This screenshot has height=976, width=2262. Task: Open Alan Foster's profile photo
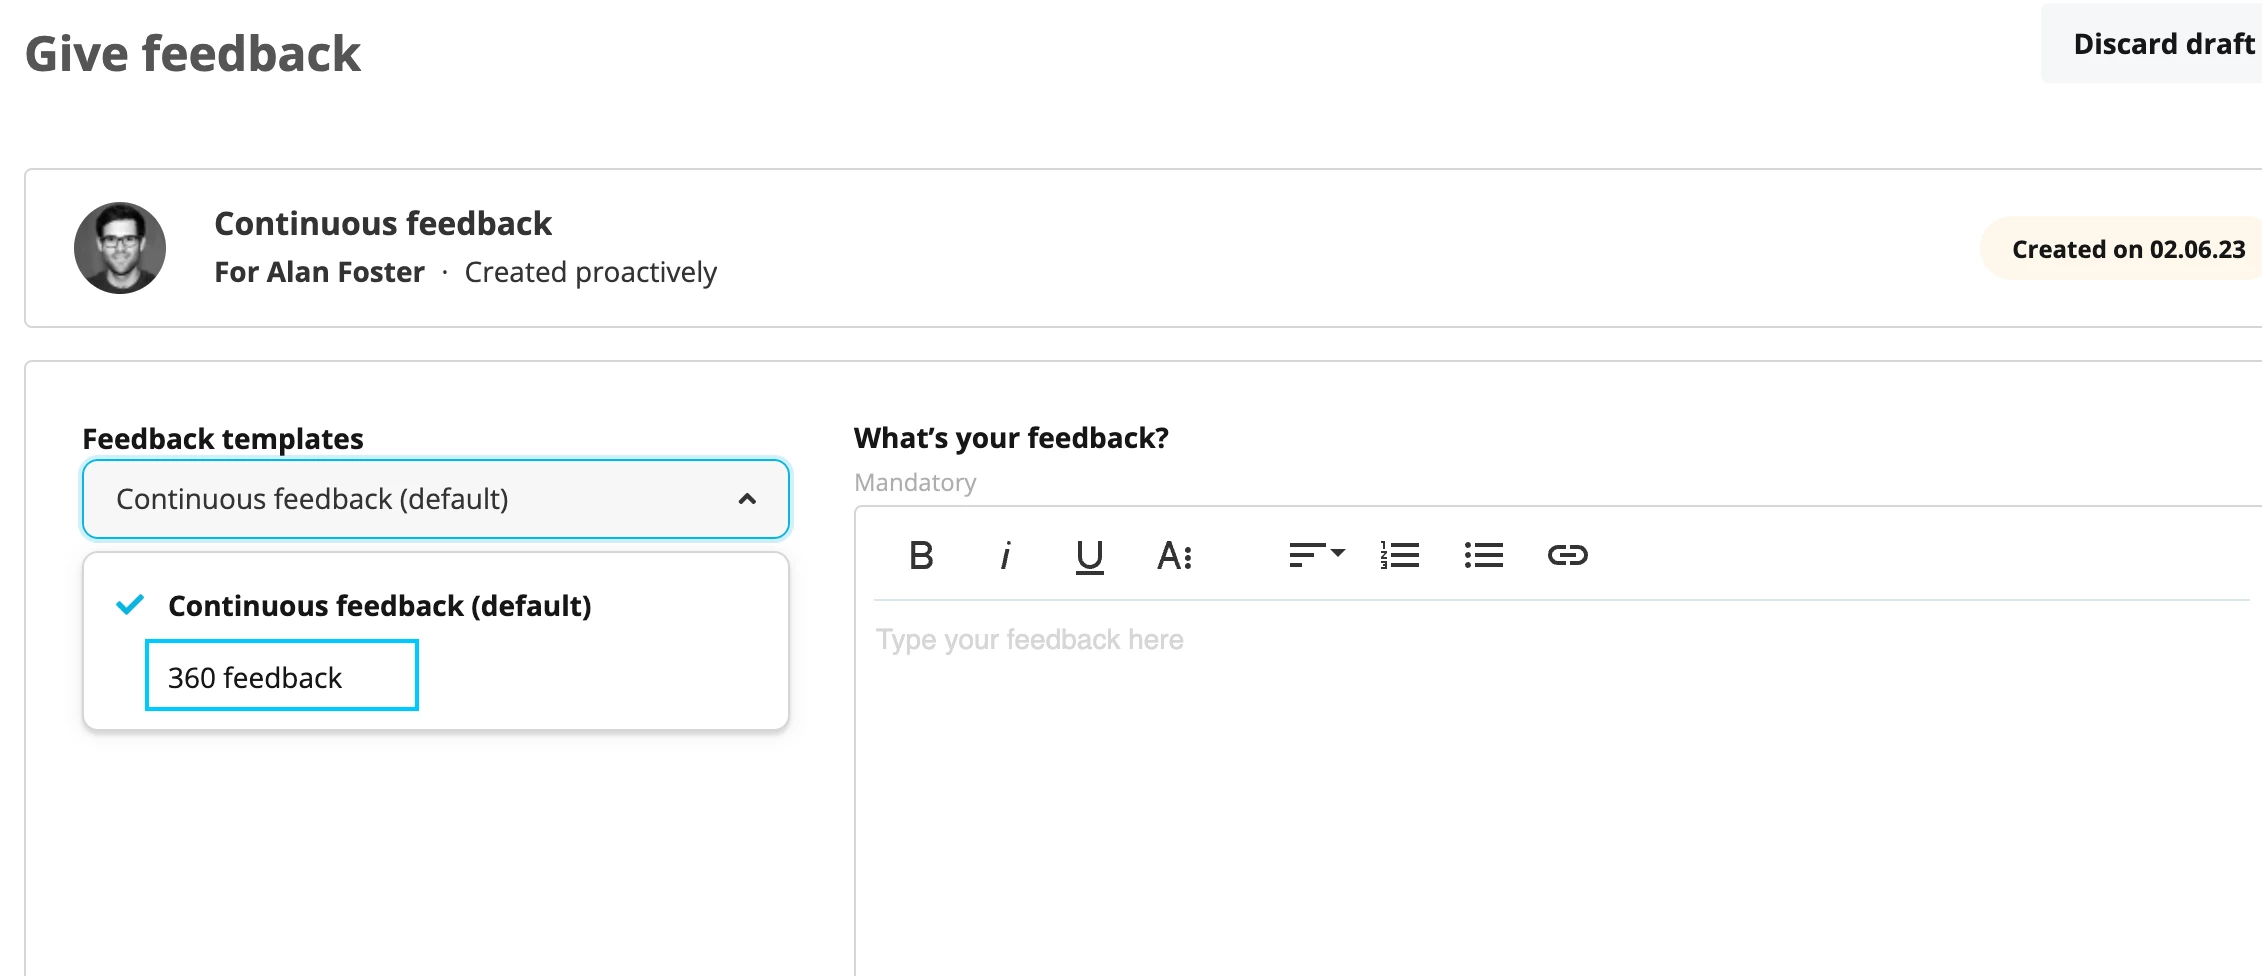[x=120, y=248]
